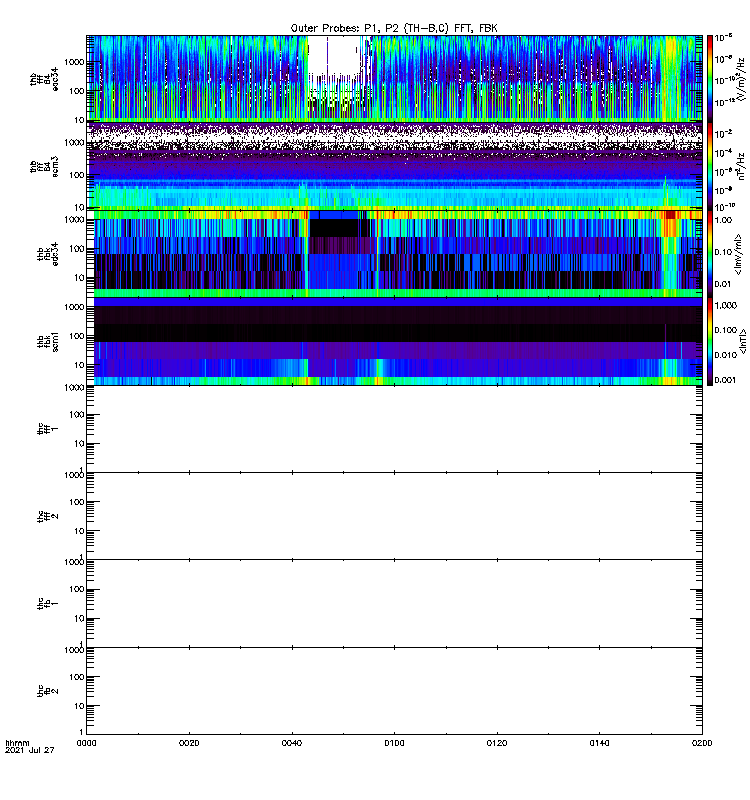The height and width of the screenshot is (800, 750).
Task: Click the time axis label '0040'
Action: click(292, 743)
